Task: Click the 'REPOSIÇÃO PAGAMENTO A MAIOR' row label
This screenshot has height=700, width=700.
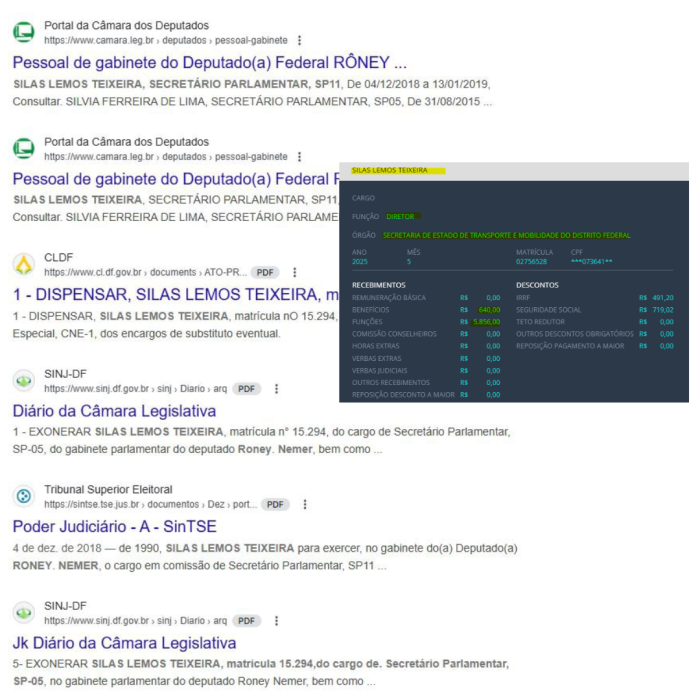Action: click(570, 346)
